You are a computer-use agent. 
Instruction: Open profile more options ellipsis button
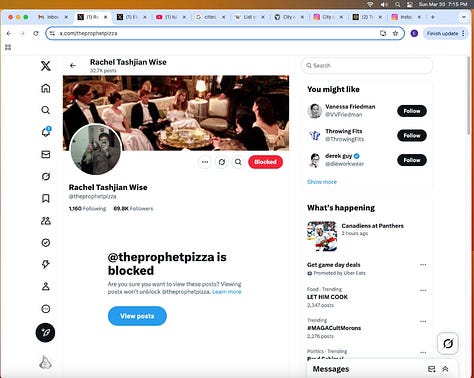click(205, 162)
